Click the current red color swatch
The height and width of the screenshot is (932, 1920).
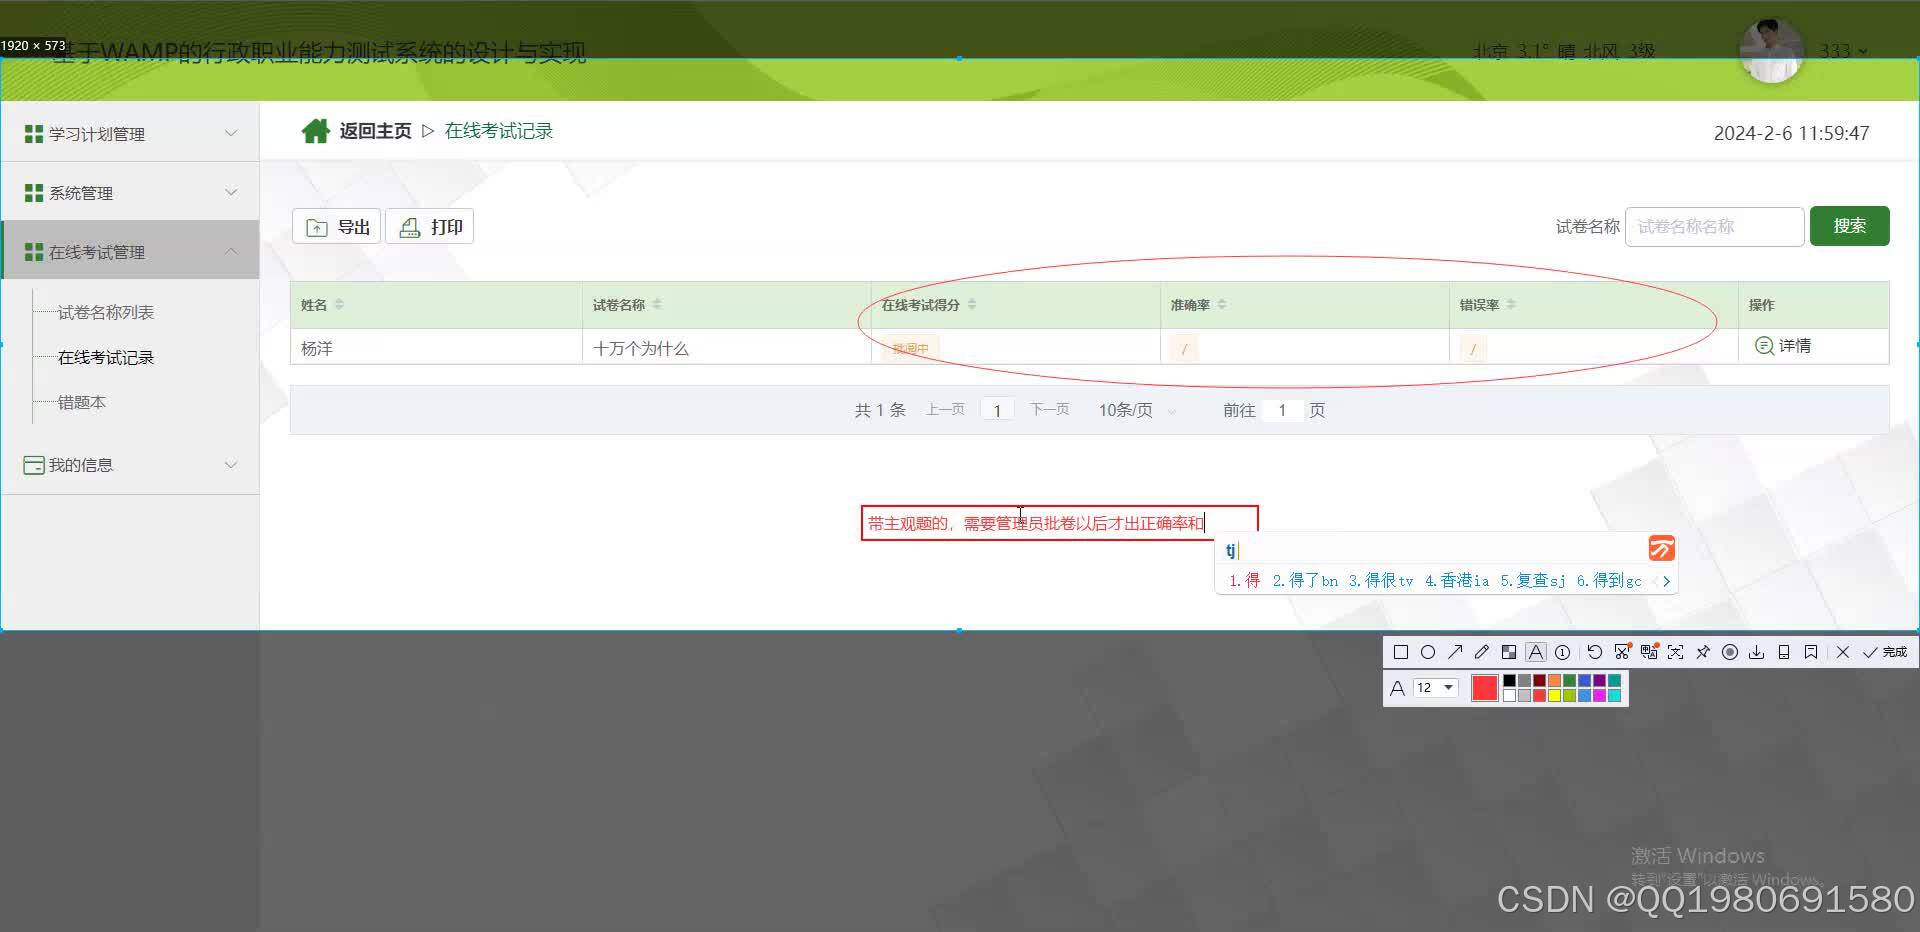1485,688
